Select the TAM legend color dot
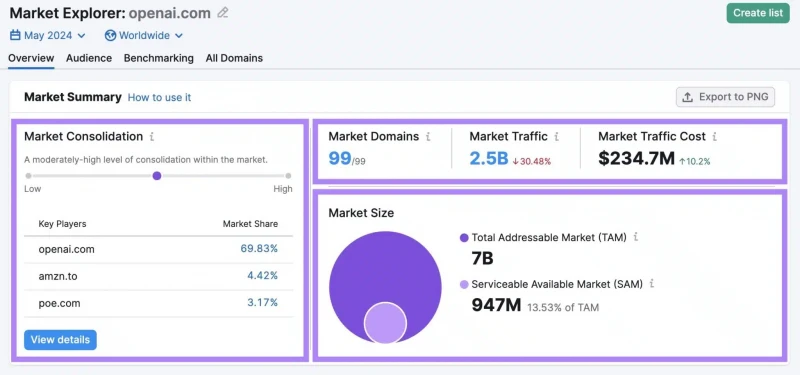Image resolution: width=800 pixels, height=375 pixels. click(x=464, y=238)
